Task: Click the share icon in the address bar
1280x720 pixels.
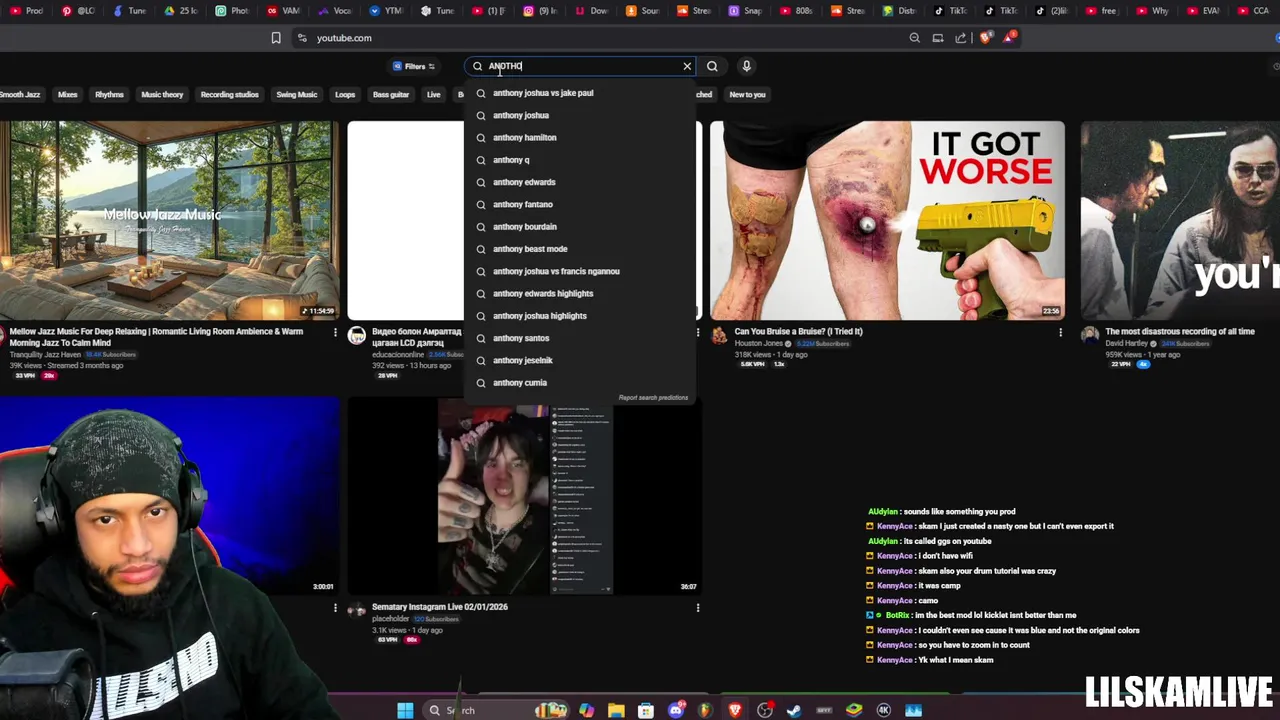Action: (x=961, y=38)
